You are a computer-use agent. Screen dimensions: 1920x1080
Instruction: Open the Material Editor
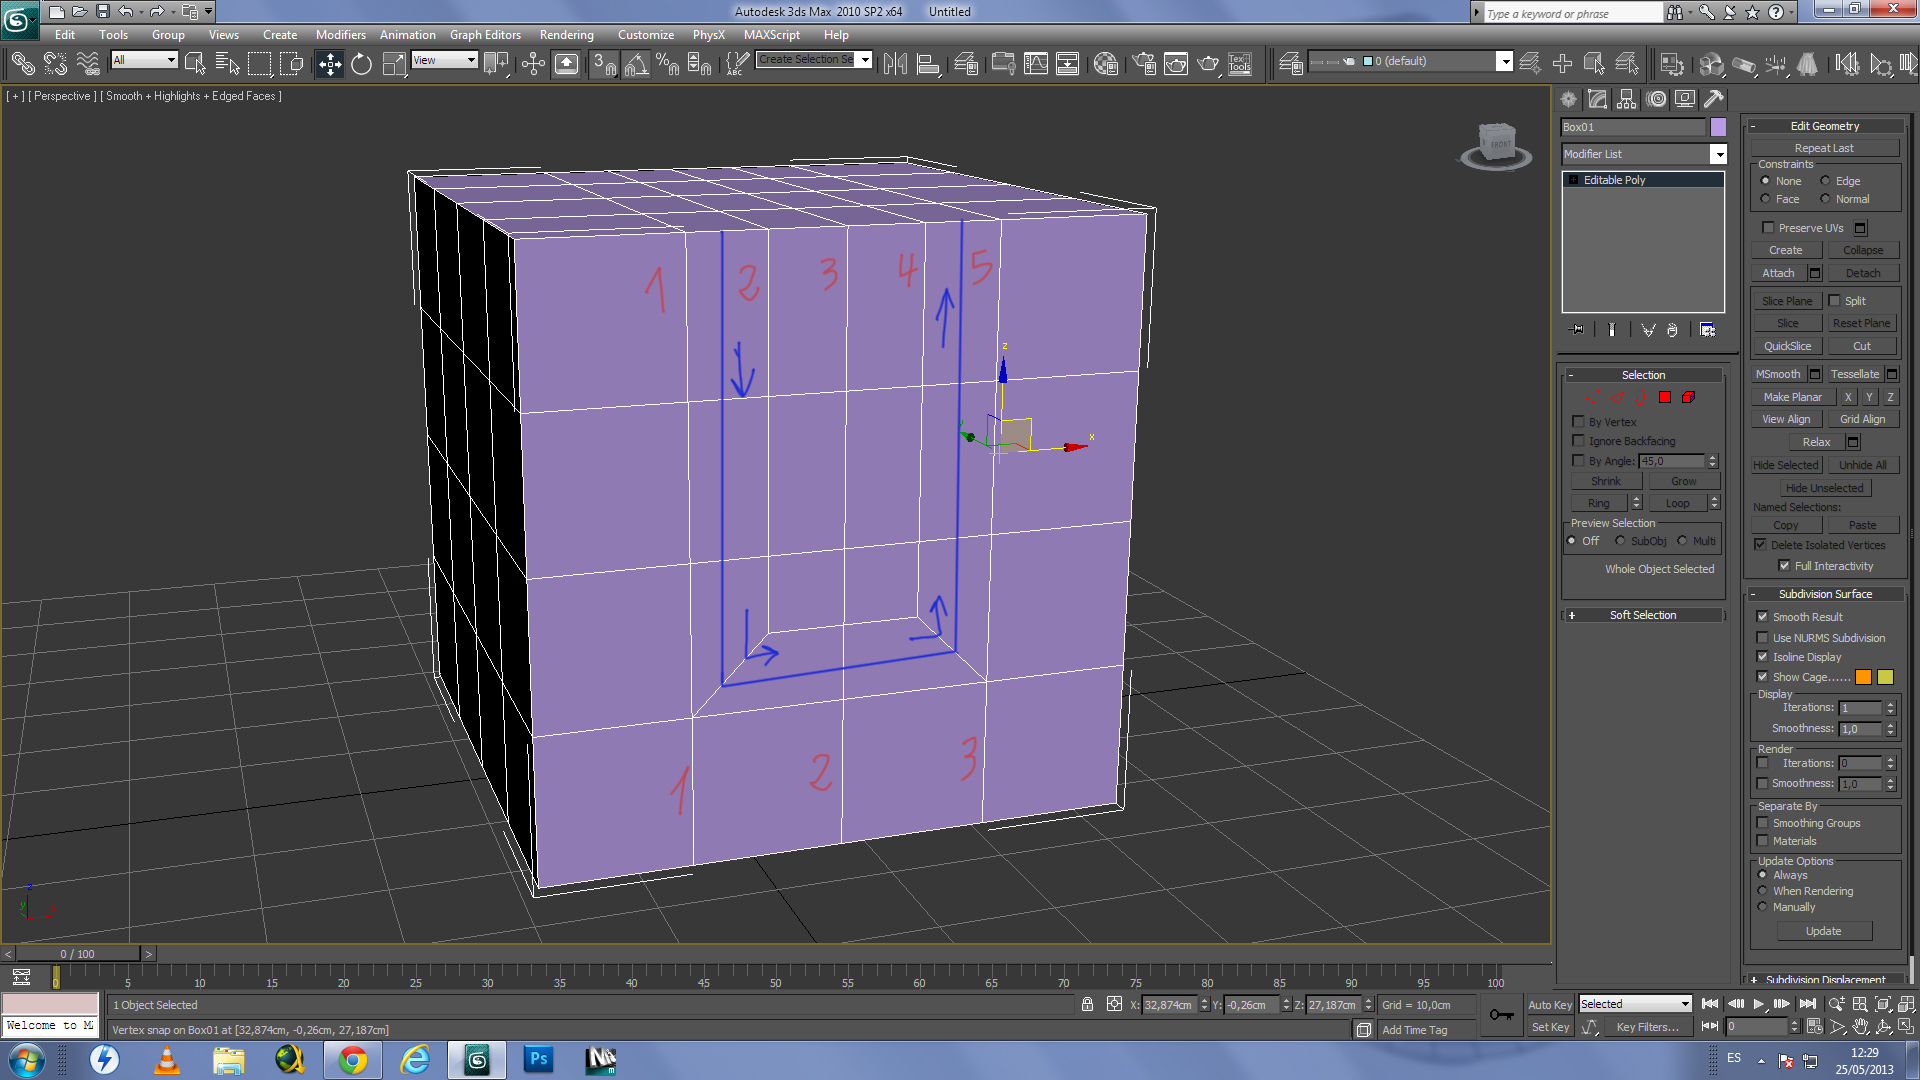[x=1105, y=64]
